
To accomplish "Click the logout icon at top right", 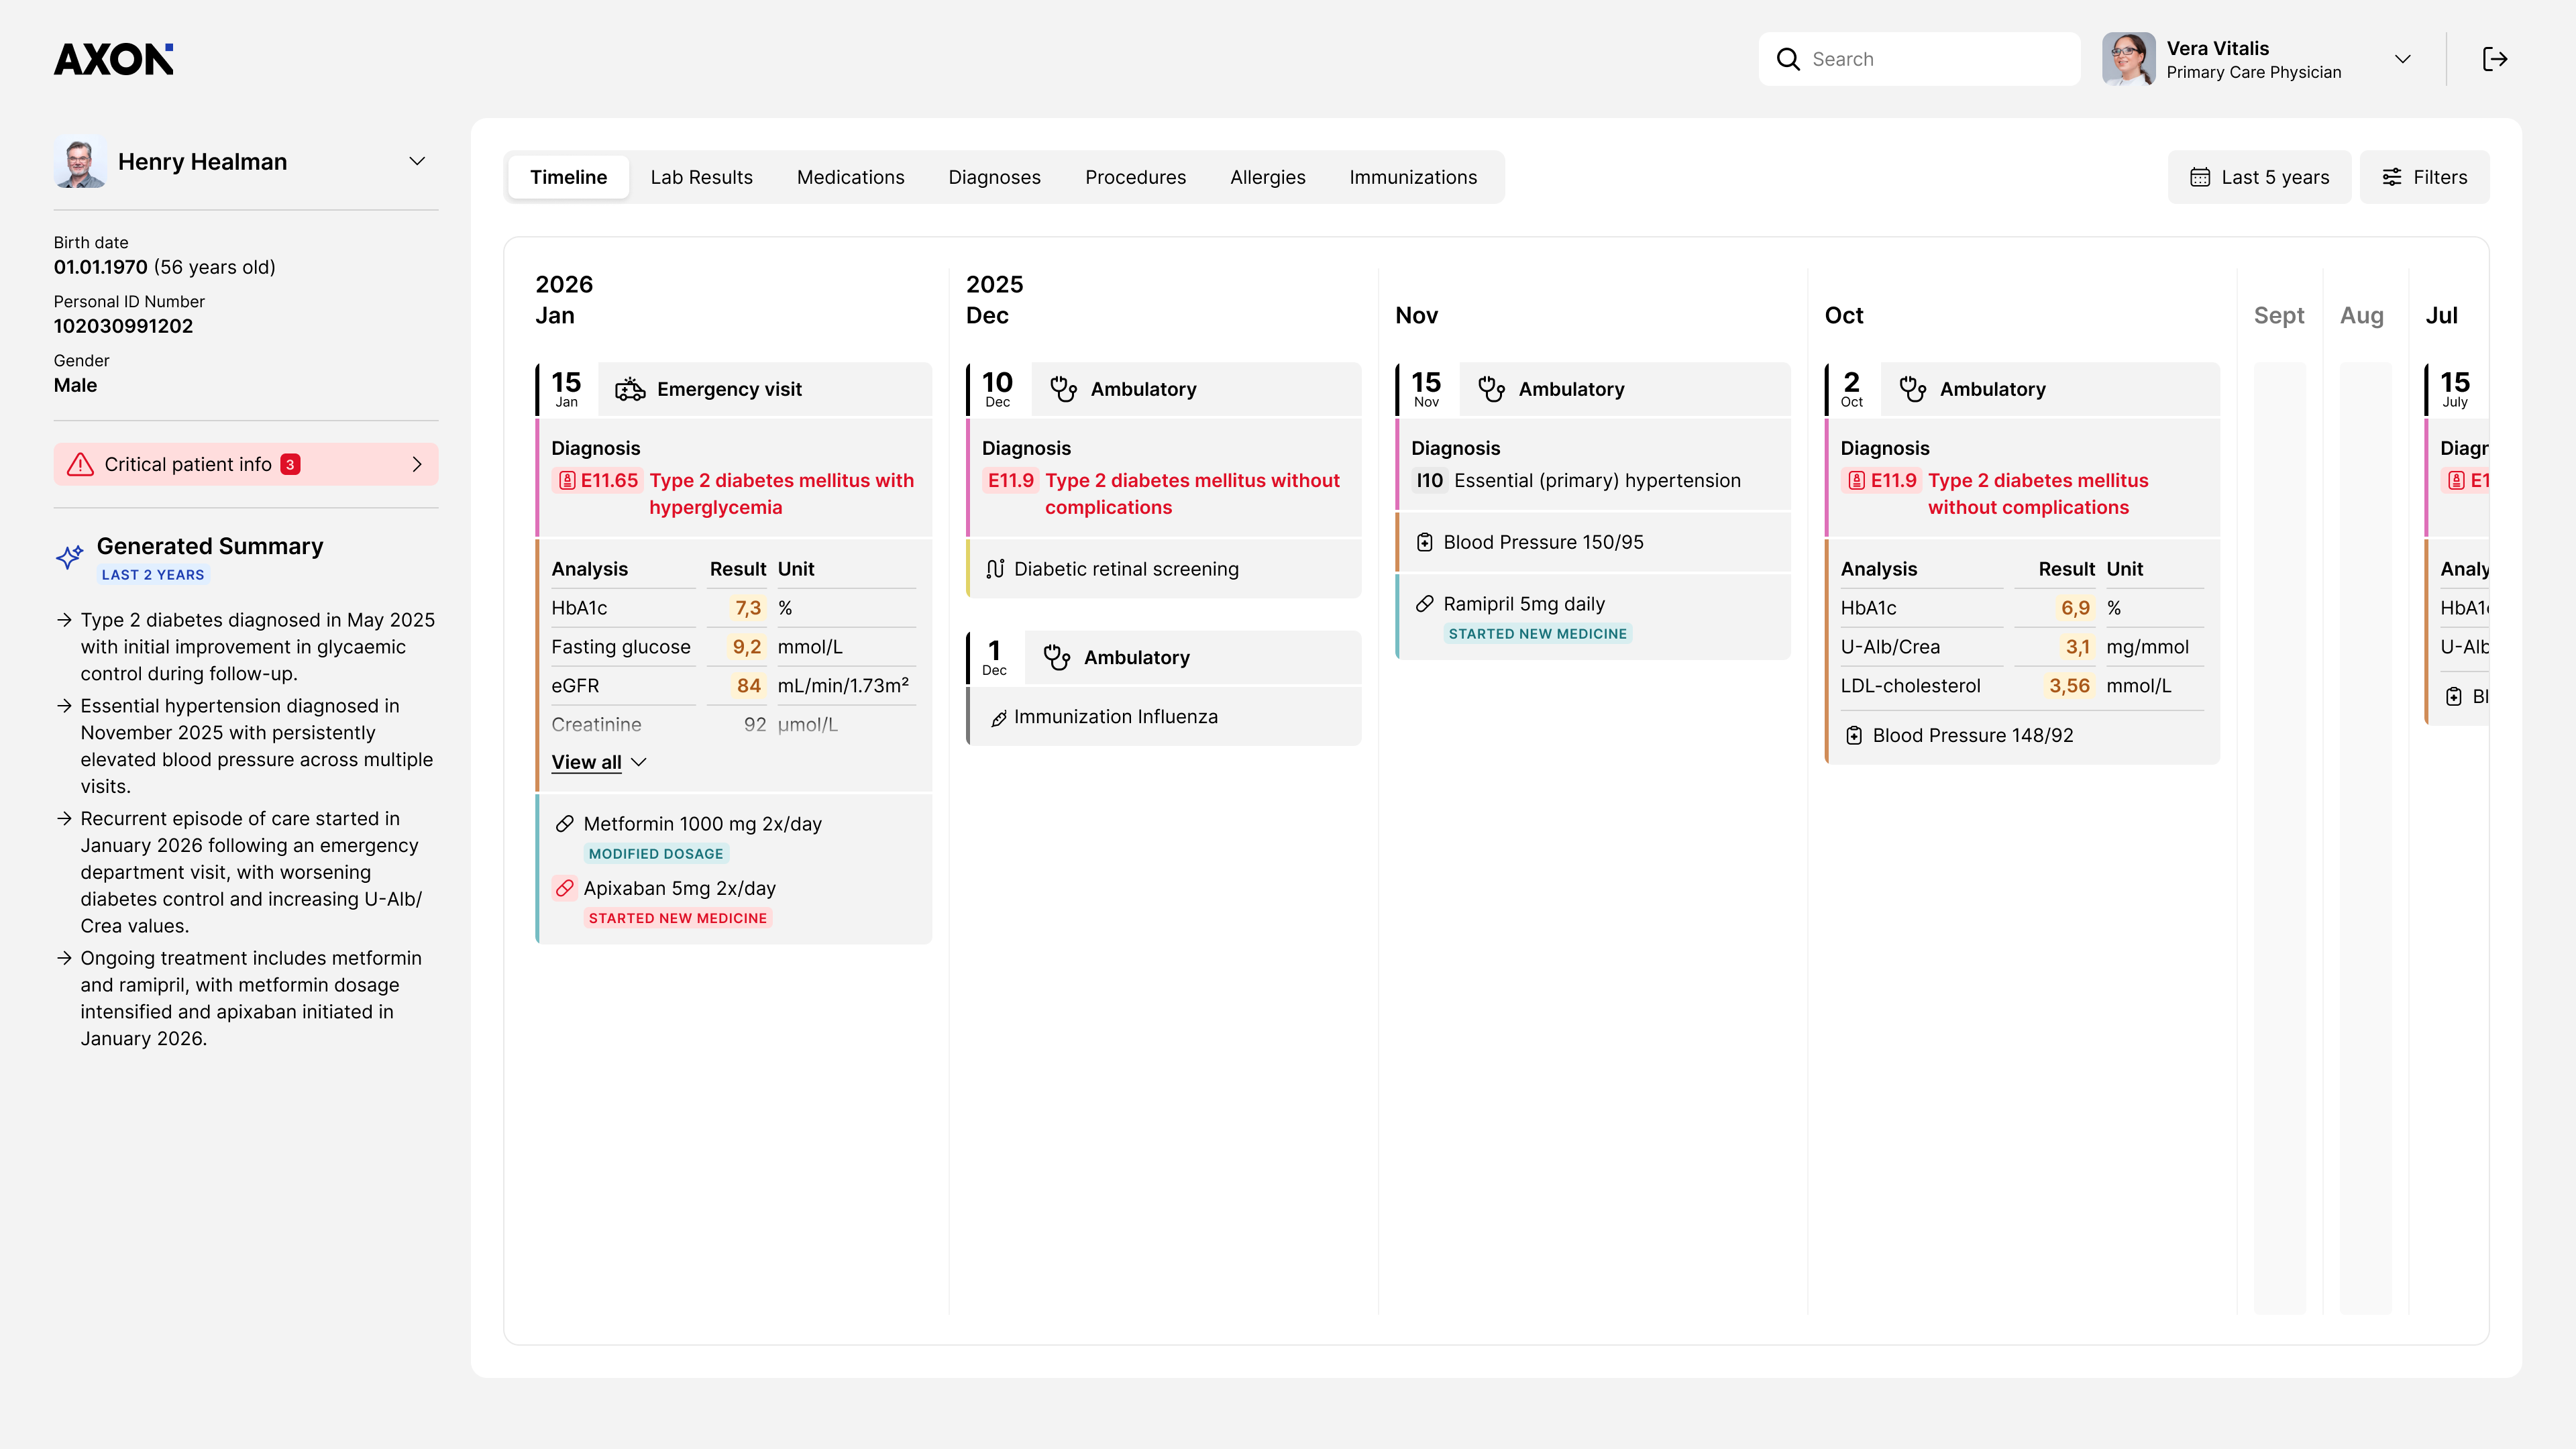I will click(2494, 59).
